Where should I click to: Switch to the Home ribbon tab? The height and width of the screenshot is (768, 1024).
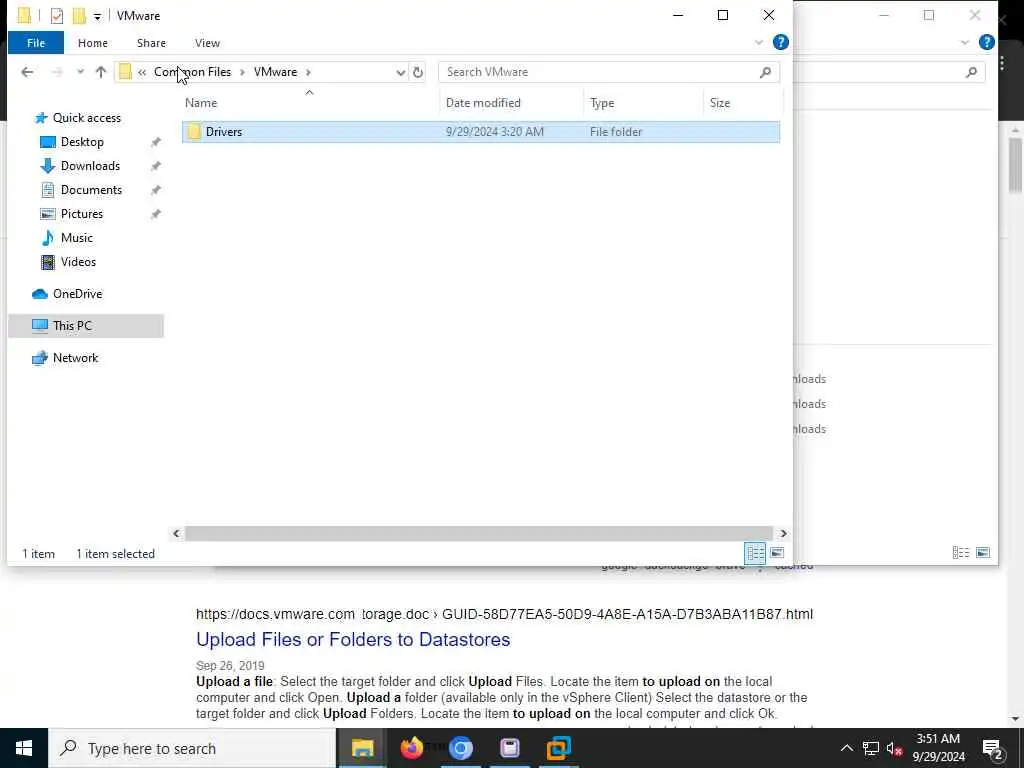tap(93, 43)
